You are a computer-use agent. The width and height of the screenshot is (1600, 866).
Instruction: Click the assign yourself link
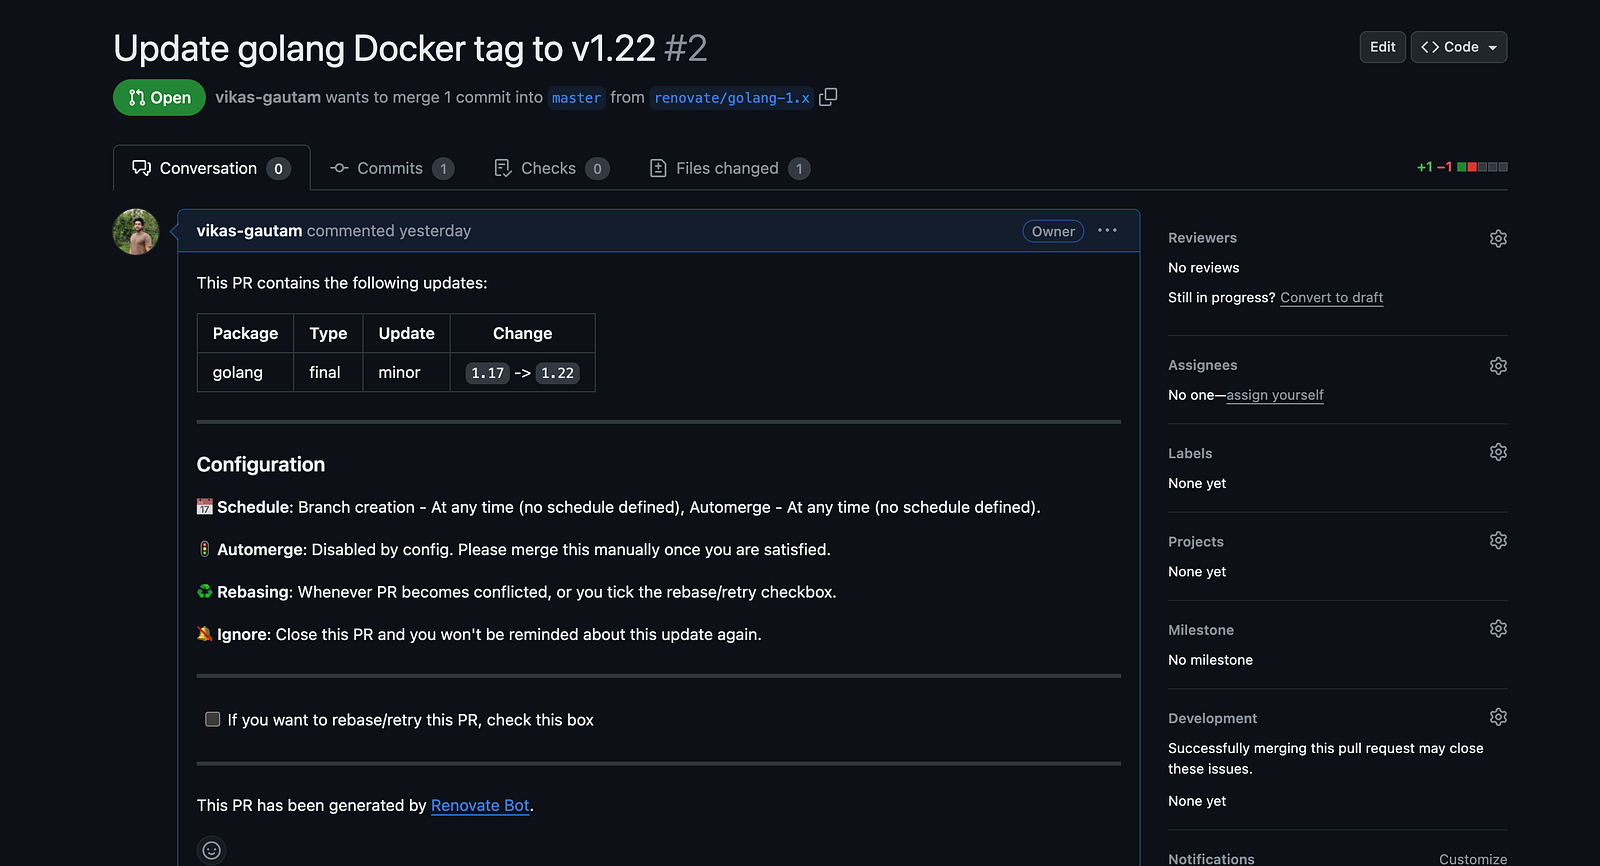pyautogui.click(x=1275, y=395)
